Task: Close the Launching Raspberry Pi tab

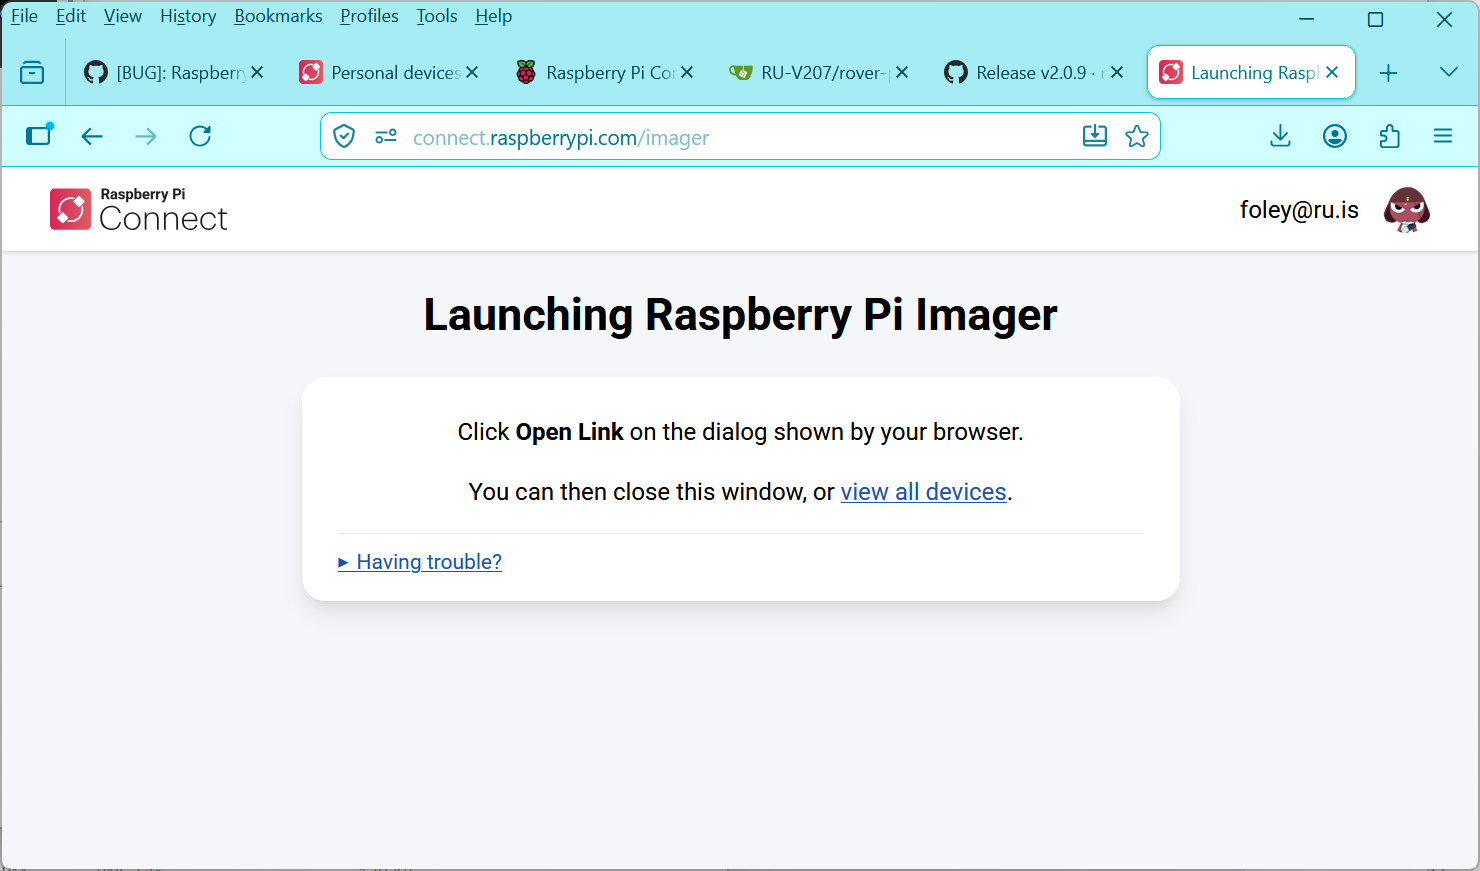Action: coord(1332,72)
